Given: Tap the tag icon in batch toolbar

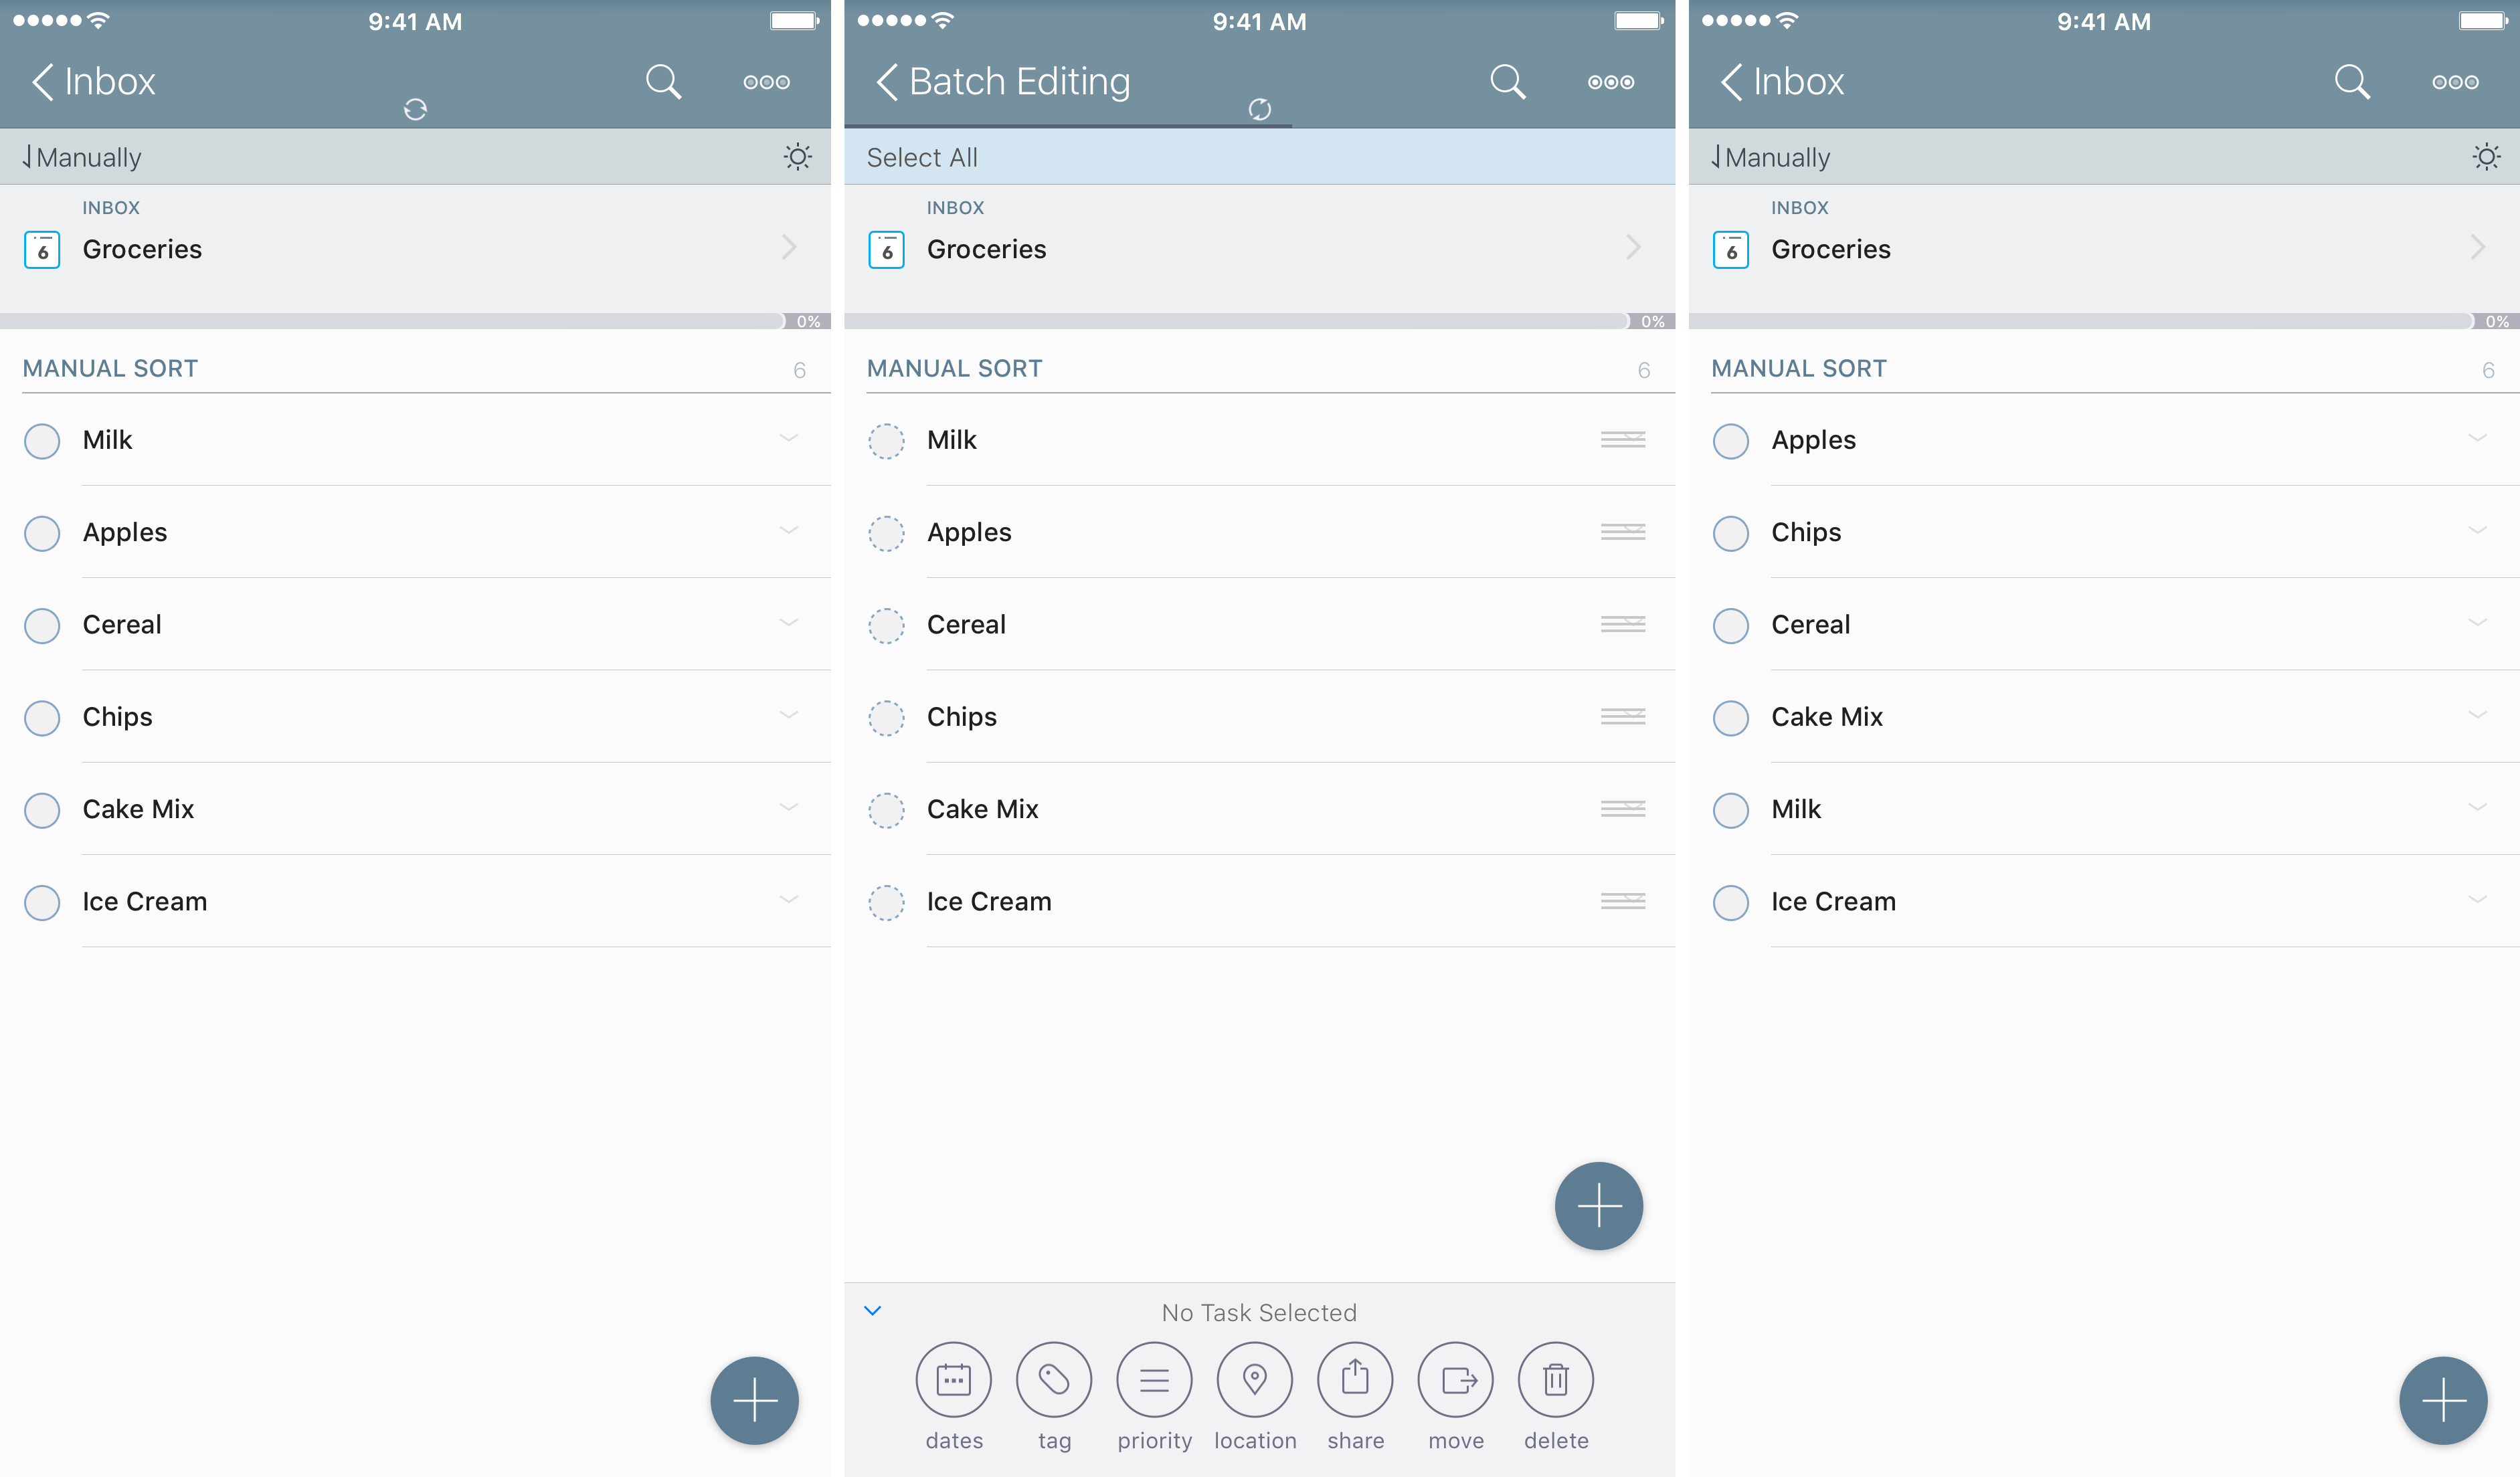Looking at the screenshot, I should point(1053,1380).
